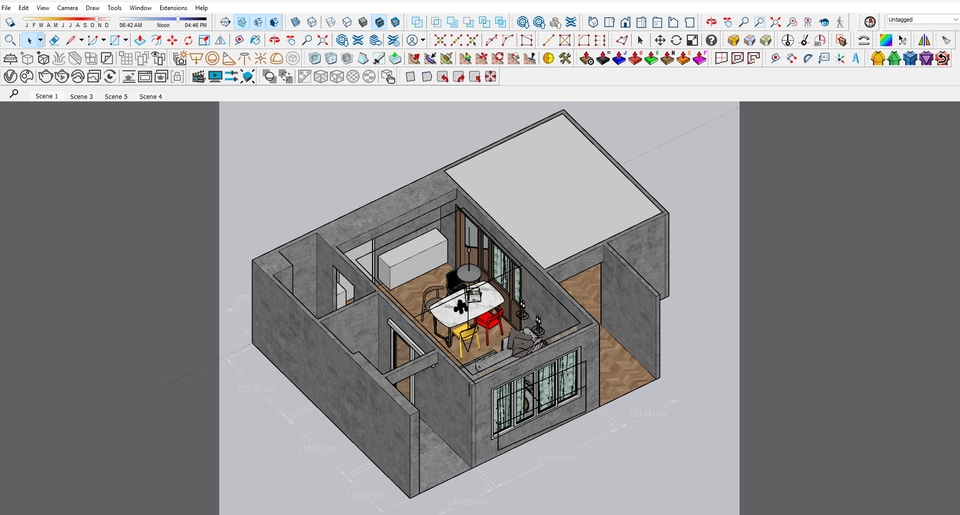This screenshot has height=515, width=960.
Task: Enable Shaded With Textures style
Action: pos(379,22)
